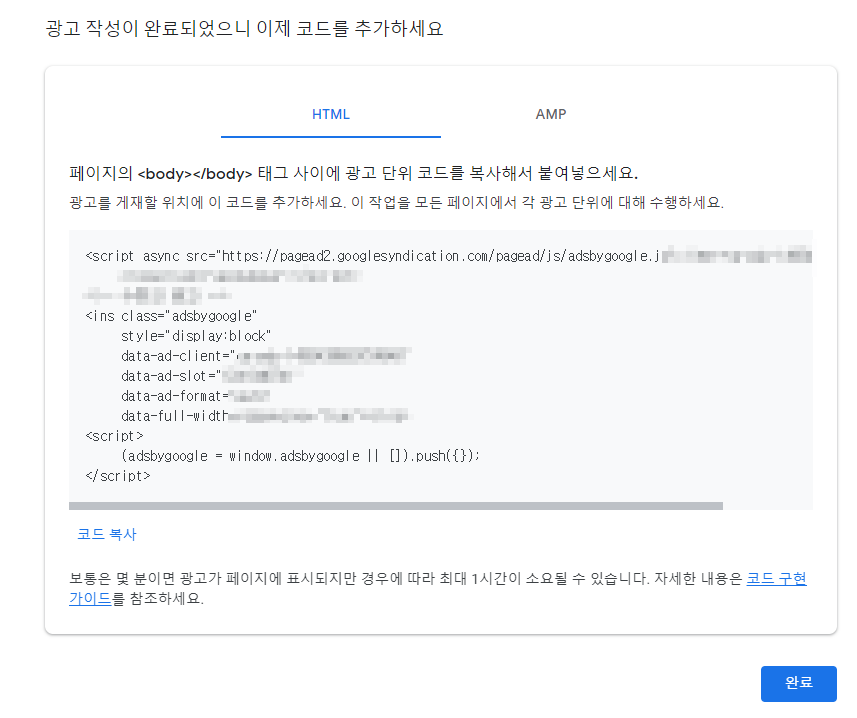Click the 완료 button
Viewport: 857px width, 718px height.
(x=799, y=683)
